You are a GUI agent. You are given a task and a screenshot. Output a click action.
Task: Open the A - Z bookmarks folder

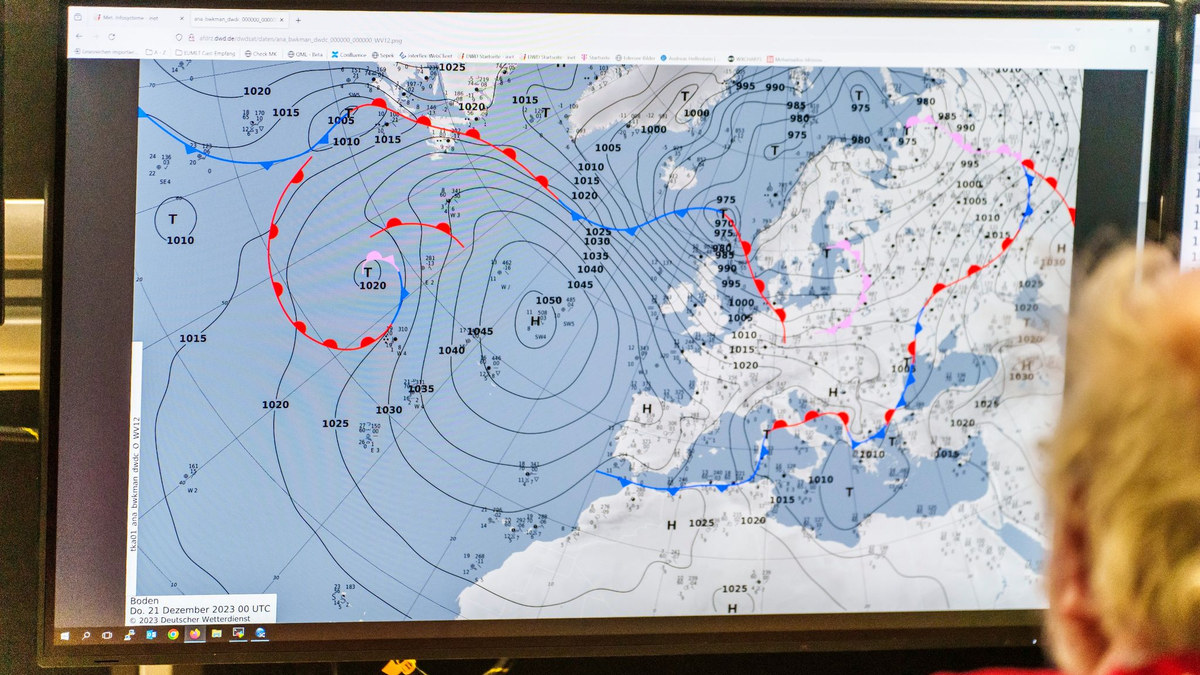[157, 52]
